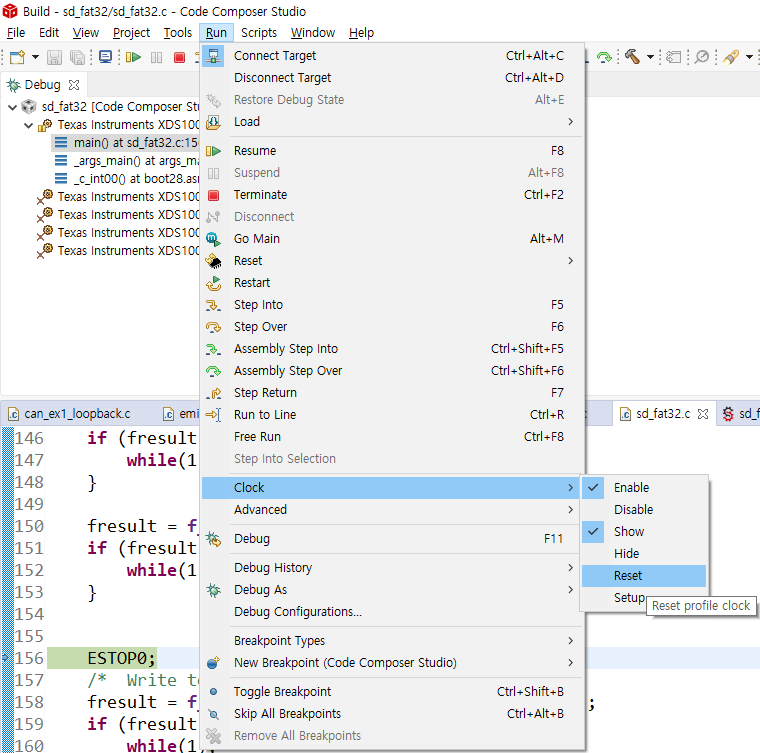Close the Debug view tab
This screenshot has height=753, width=760.
coord(74,85)
